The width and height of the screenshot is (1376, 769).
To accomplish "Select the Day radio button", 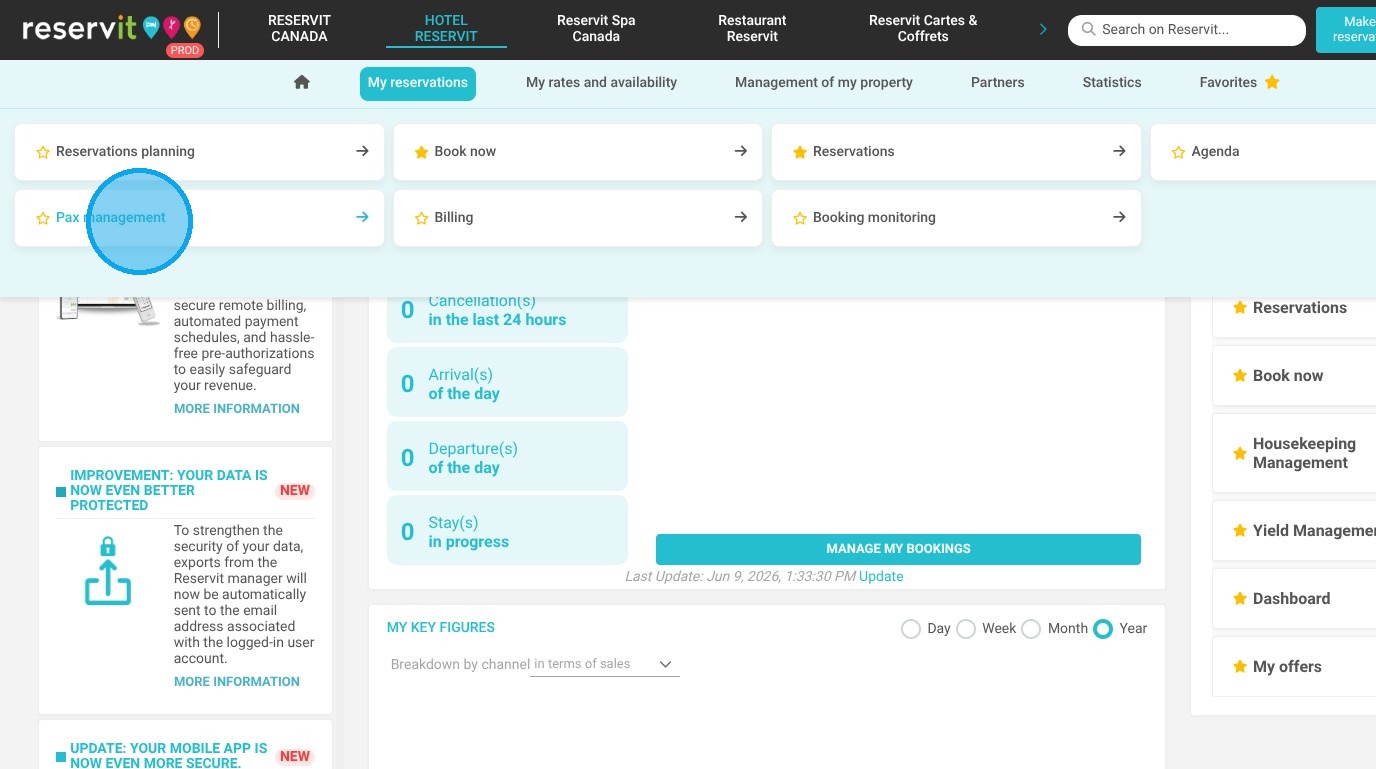I will [910, 629].
